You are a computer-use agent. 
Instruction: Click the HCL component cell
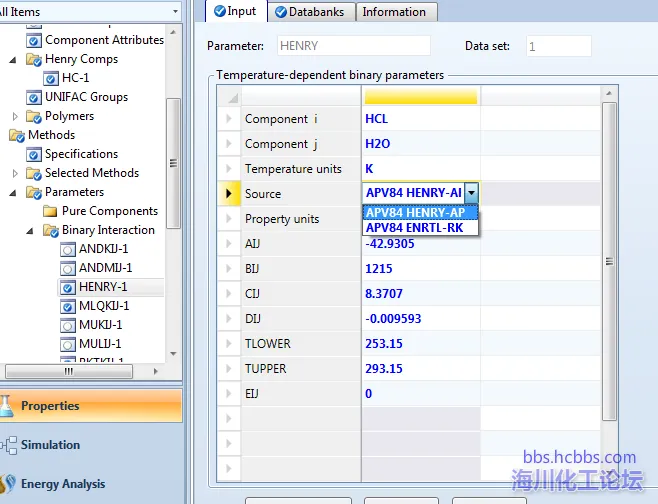pos(421,119)
